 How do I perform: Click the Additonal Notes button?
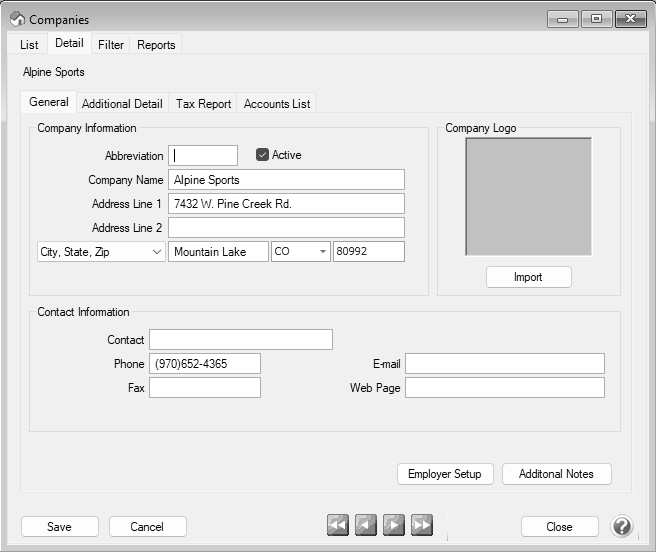click(556, 474)
